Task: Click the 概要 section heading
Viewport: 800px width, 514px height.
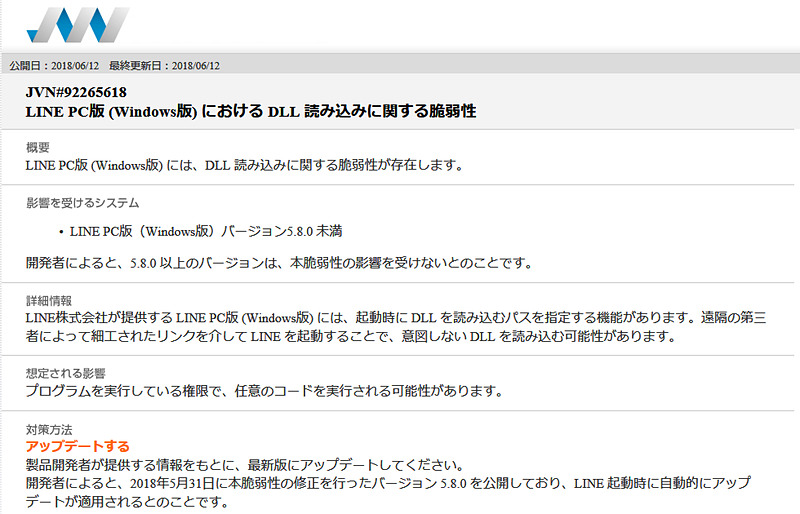Action: tap(38, 148)
